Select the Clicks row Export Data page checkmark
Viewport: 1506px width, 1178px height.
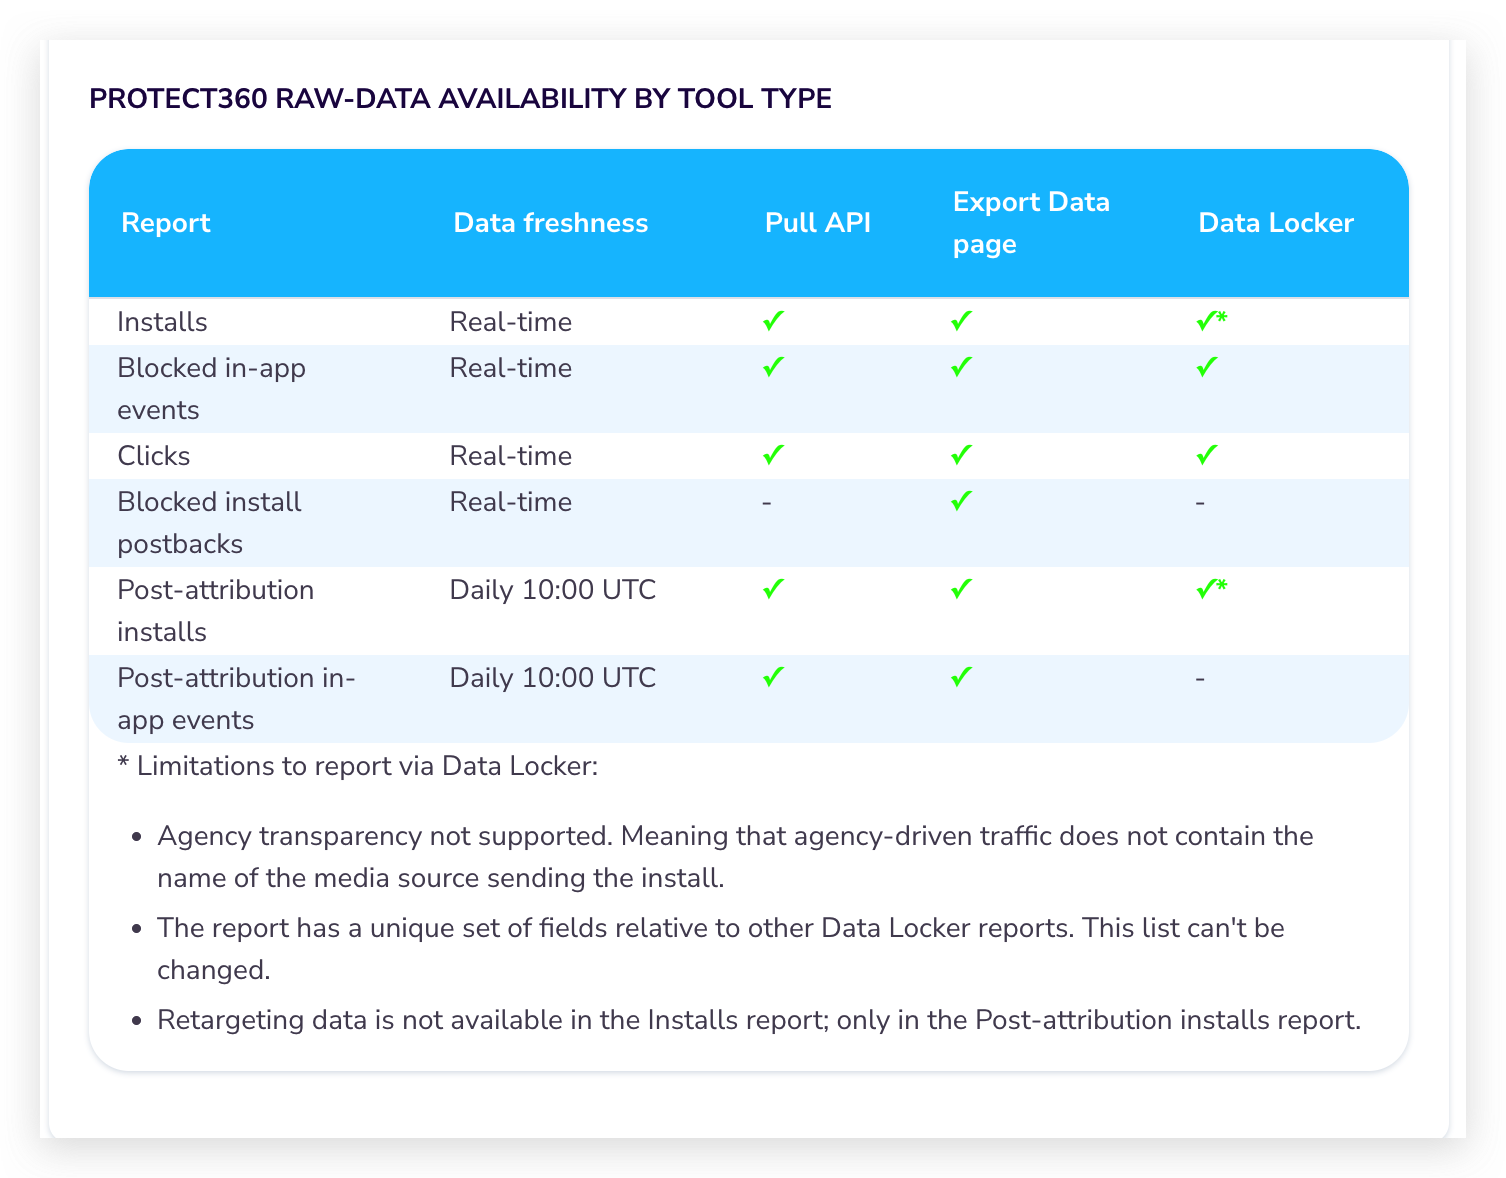coord(959,455)
